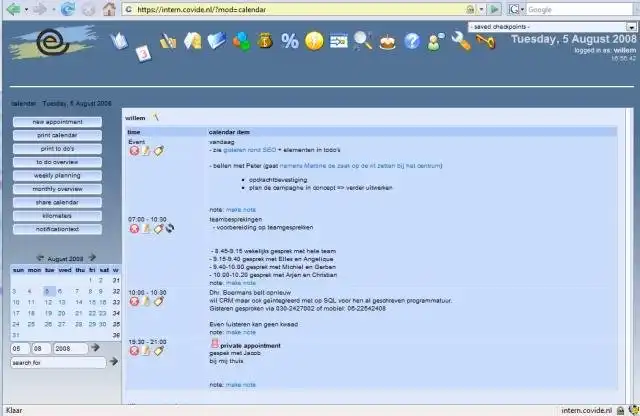Screen dimensions: 640x416
Task: Select day 31 in the mini calendar
Action: [x=16, y=335]
